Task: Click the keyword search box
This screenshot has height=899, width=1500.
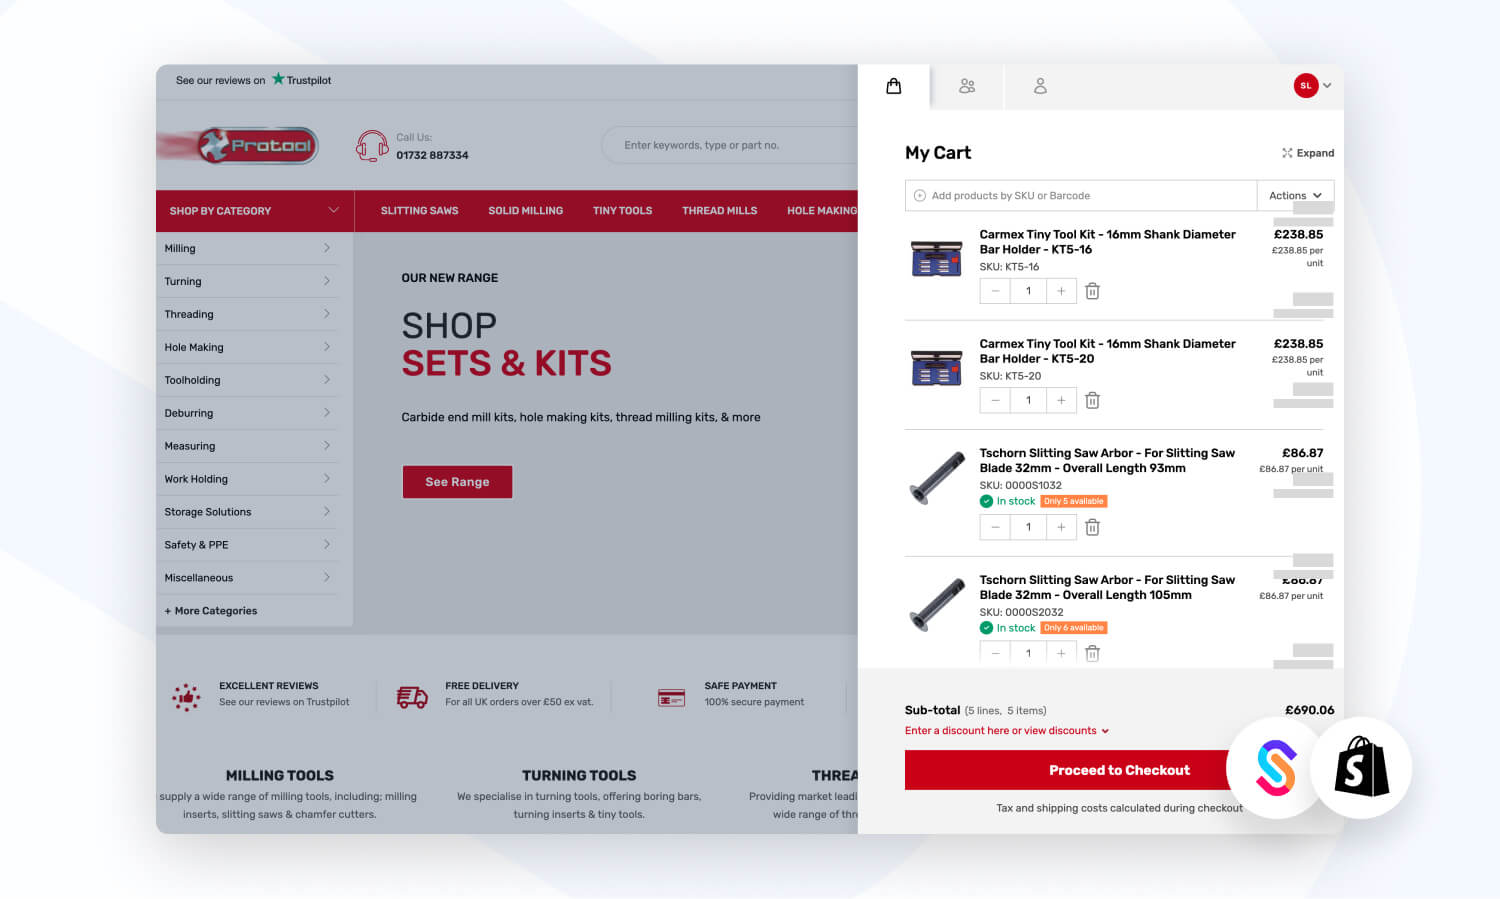Action: click(730, 145)
